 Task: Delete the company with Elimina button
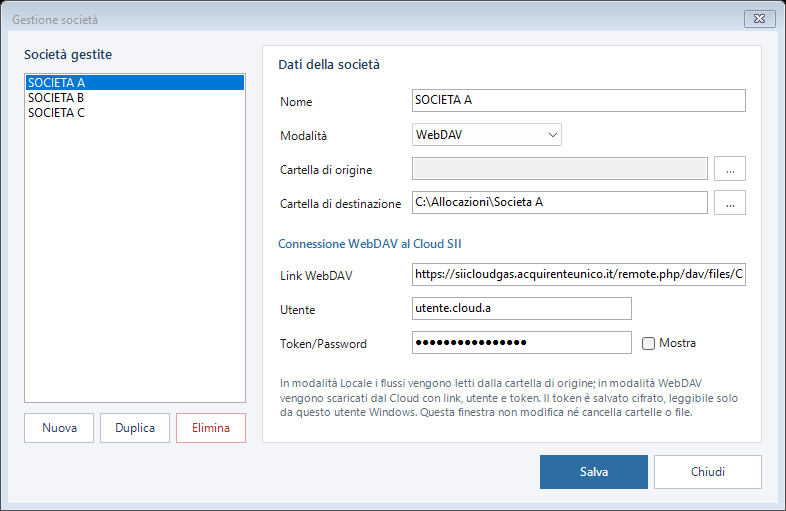[x=211, y=428]
